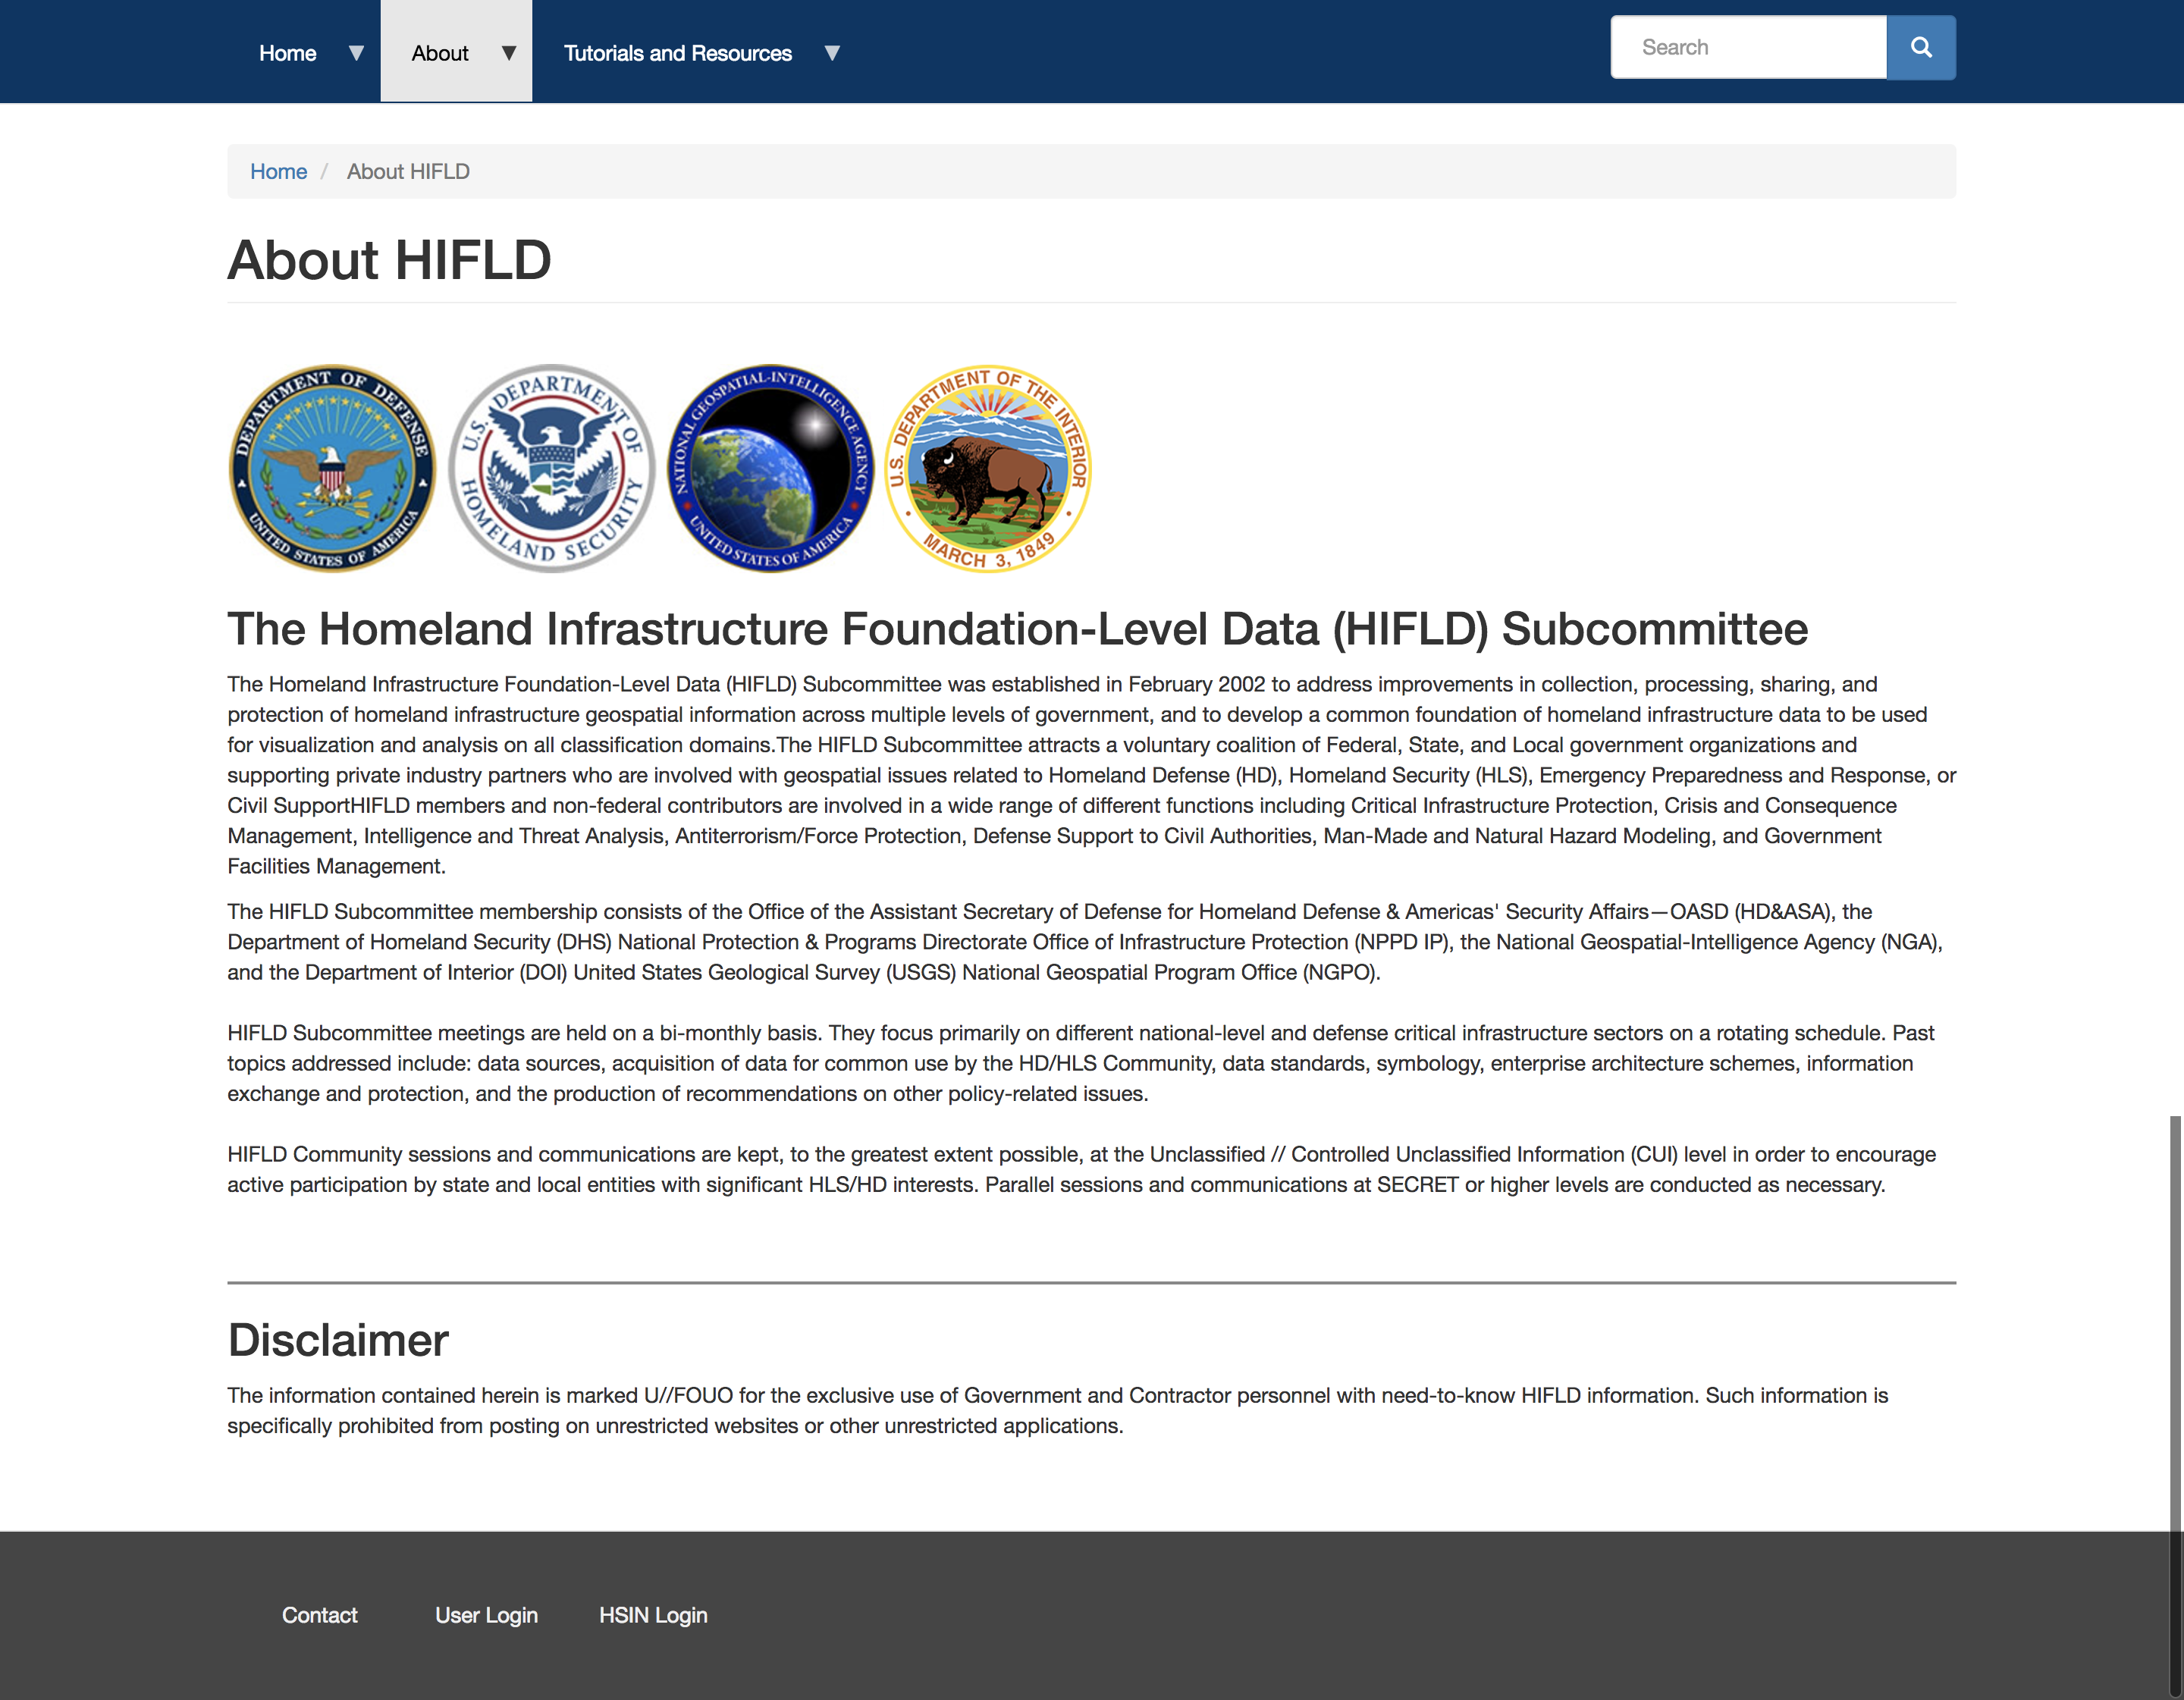Follow the Home breadcrumb link
This screenshot has width=2184, height=1700.
click(x=278, y=171)
